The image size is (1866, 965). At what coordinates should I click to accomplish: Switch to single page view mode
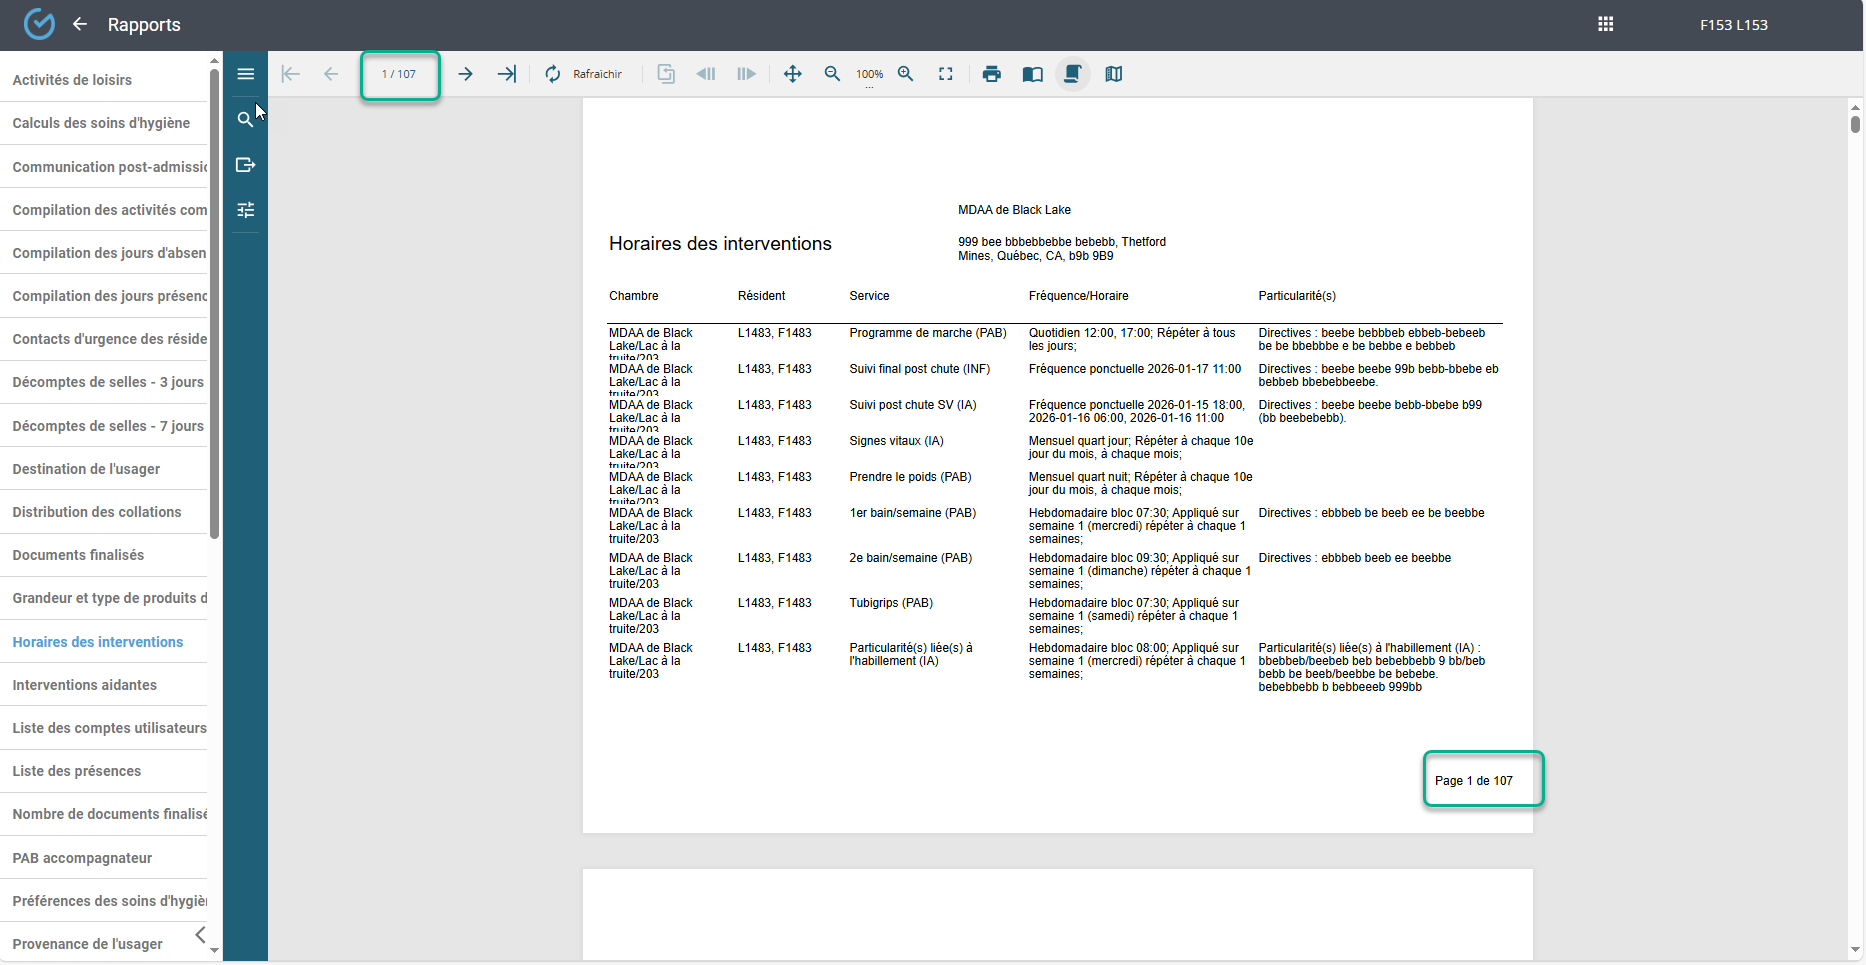(x=1033, y=74)
